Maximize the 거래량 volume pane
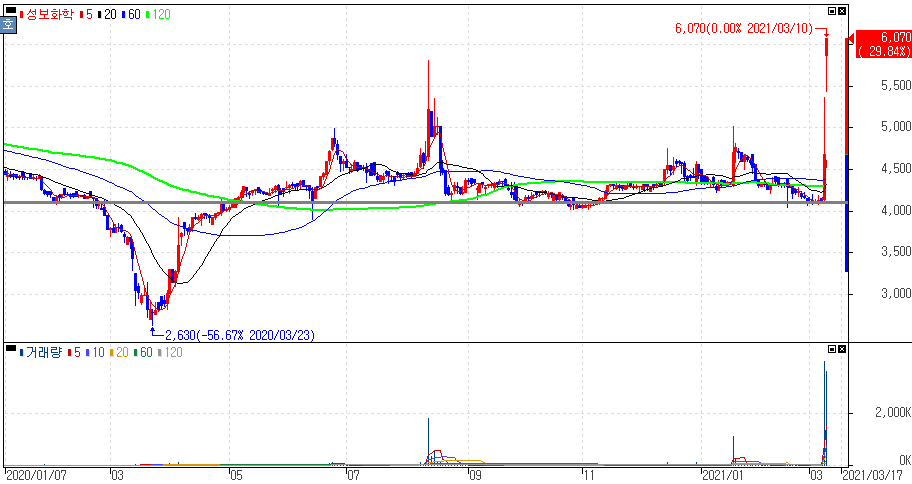912x484 pixels. point(832,349)
